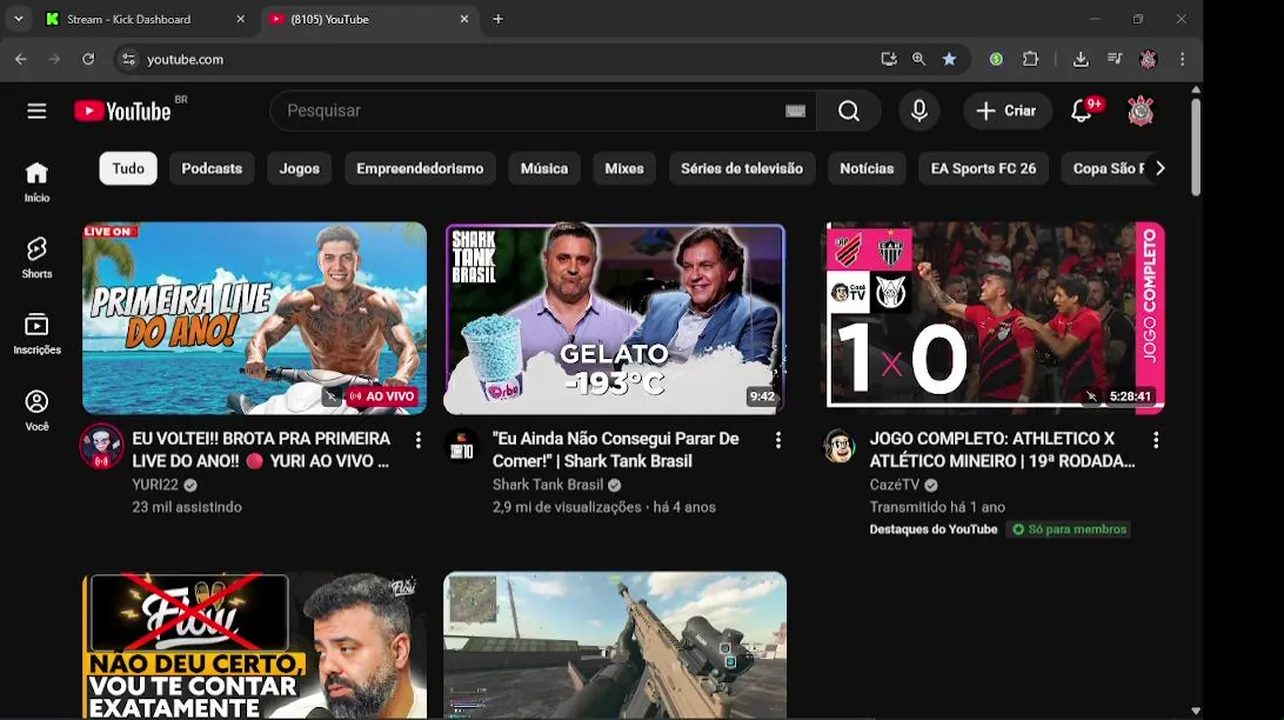1284x720 pixels.
Task: Start voice search with microphone icon
Action: click(x=919, y=111)
